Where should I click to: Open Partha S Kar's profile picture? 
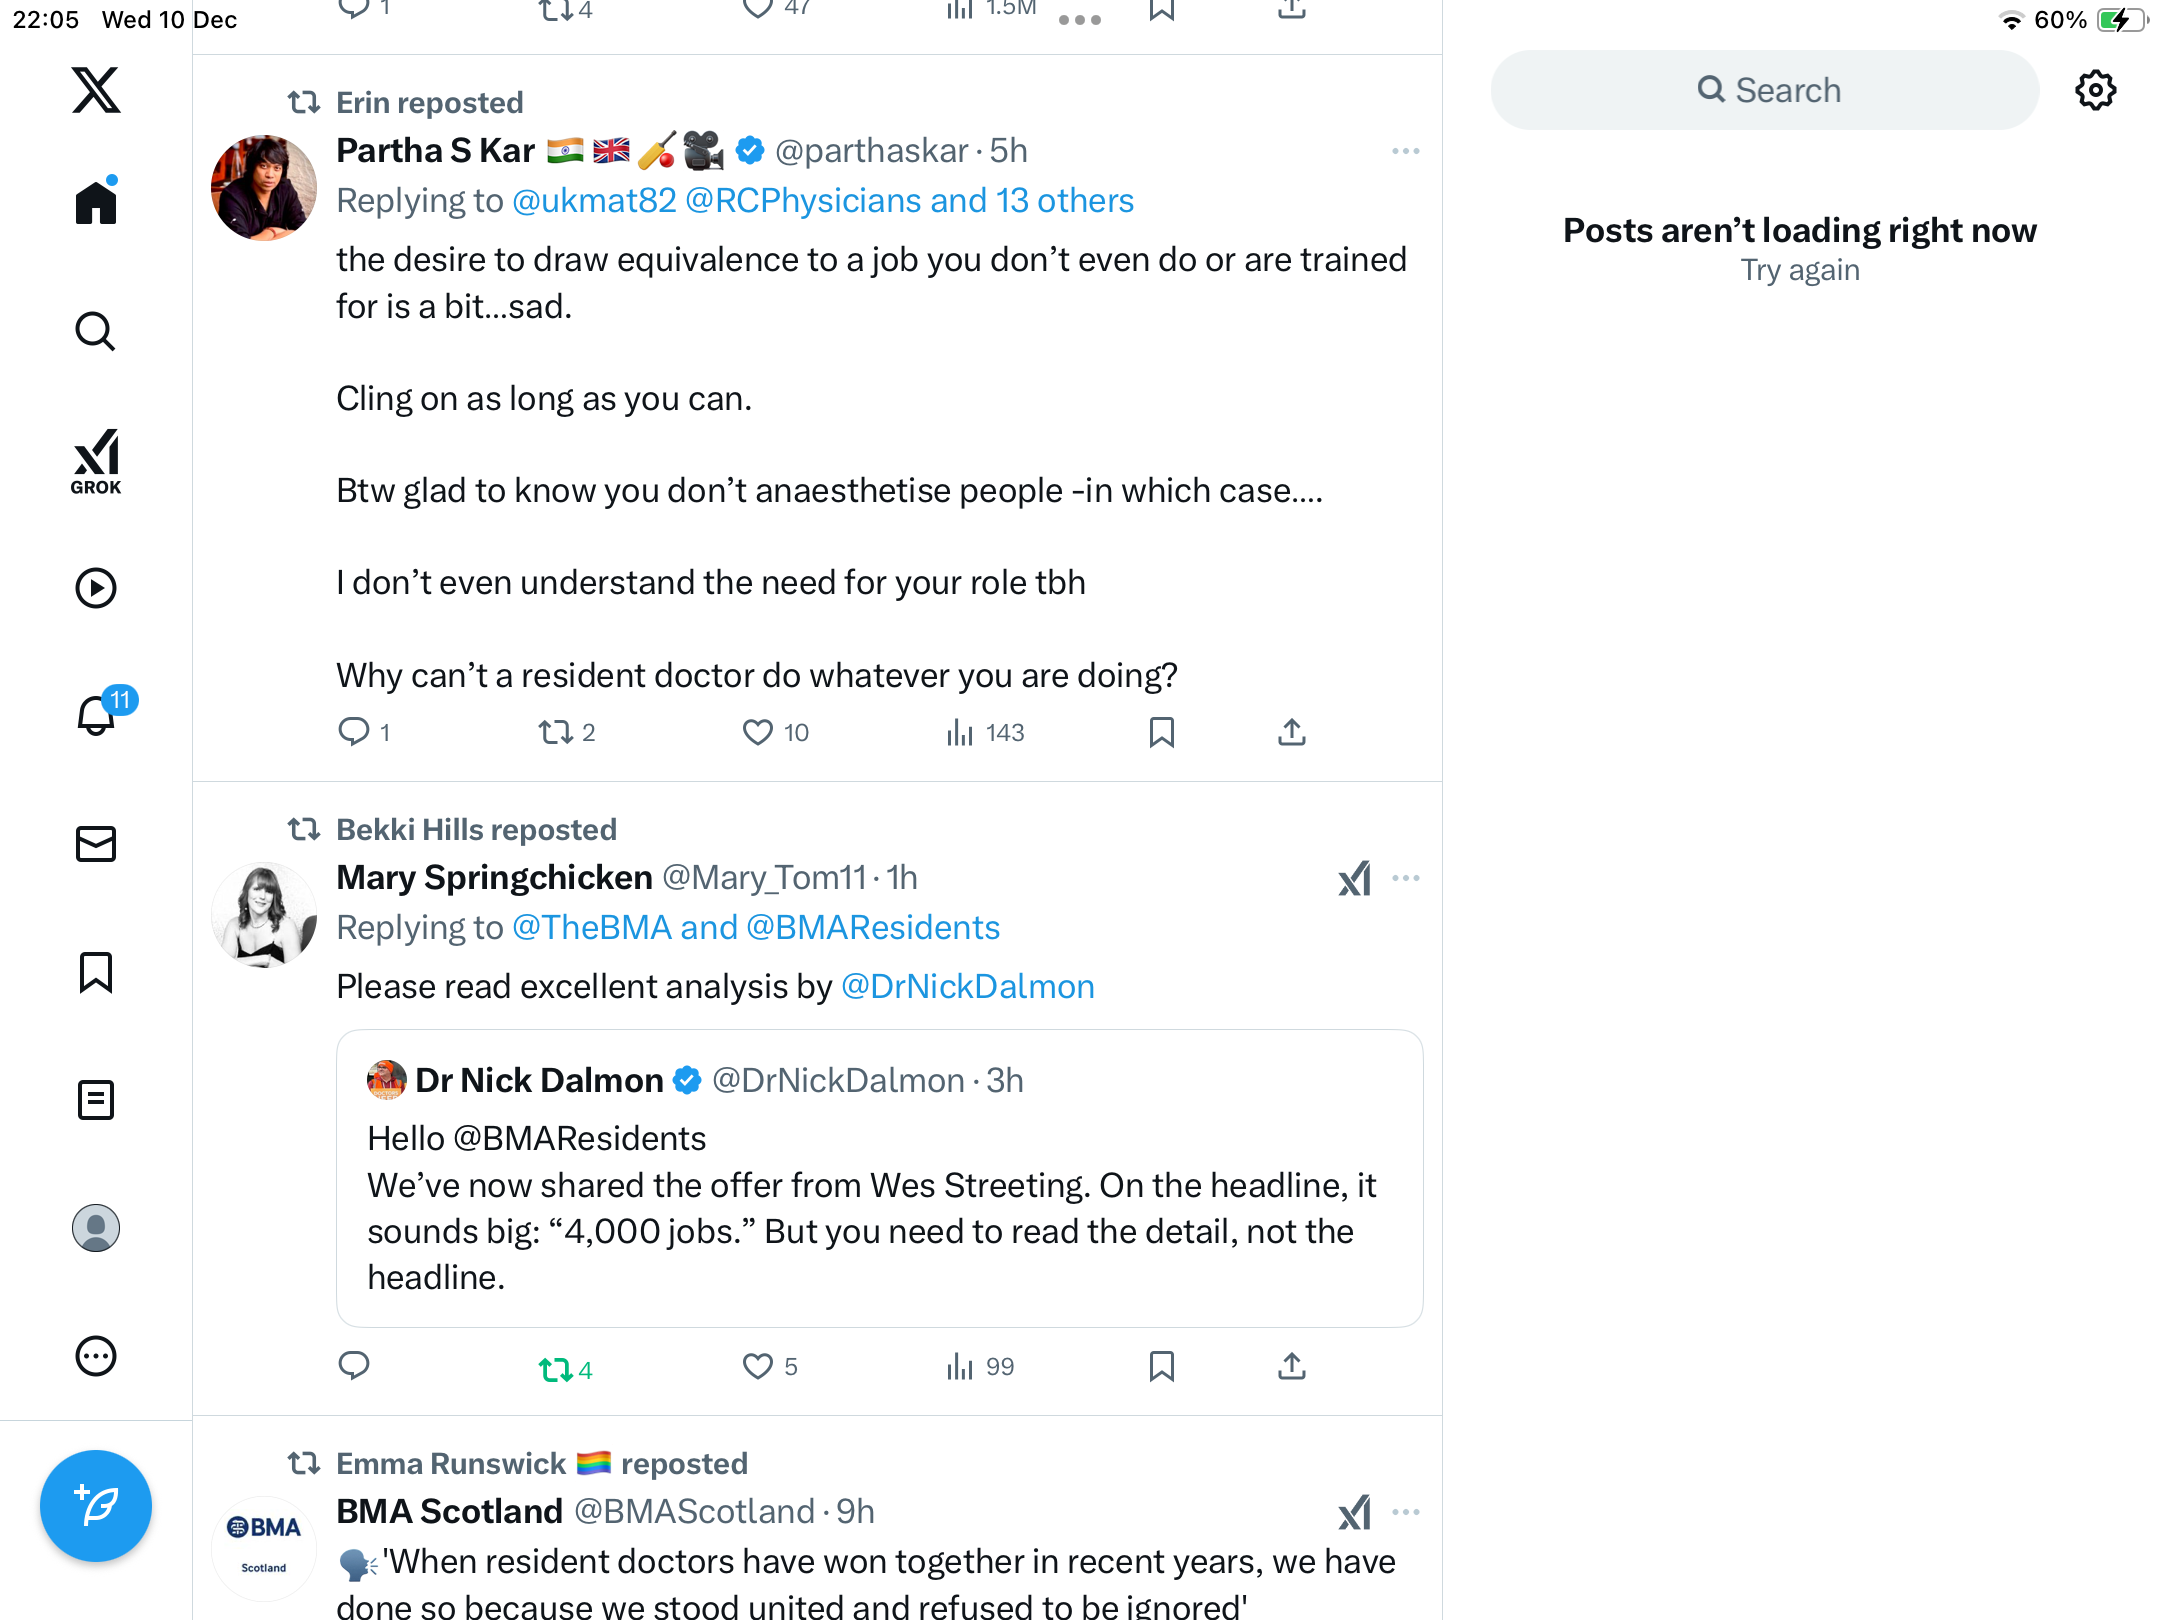[x=264, y=188]
